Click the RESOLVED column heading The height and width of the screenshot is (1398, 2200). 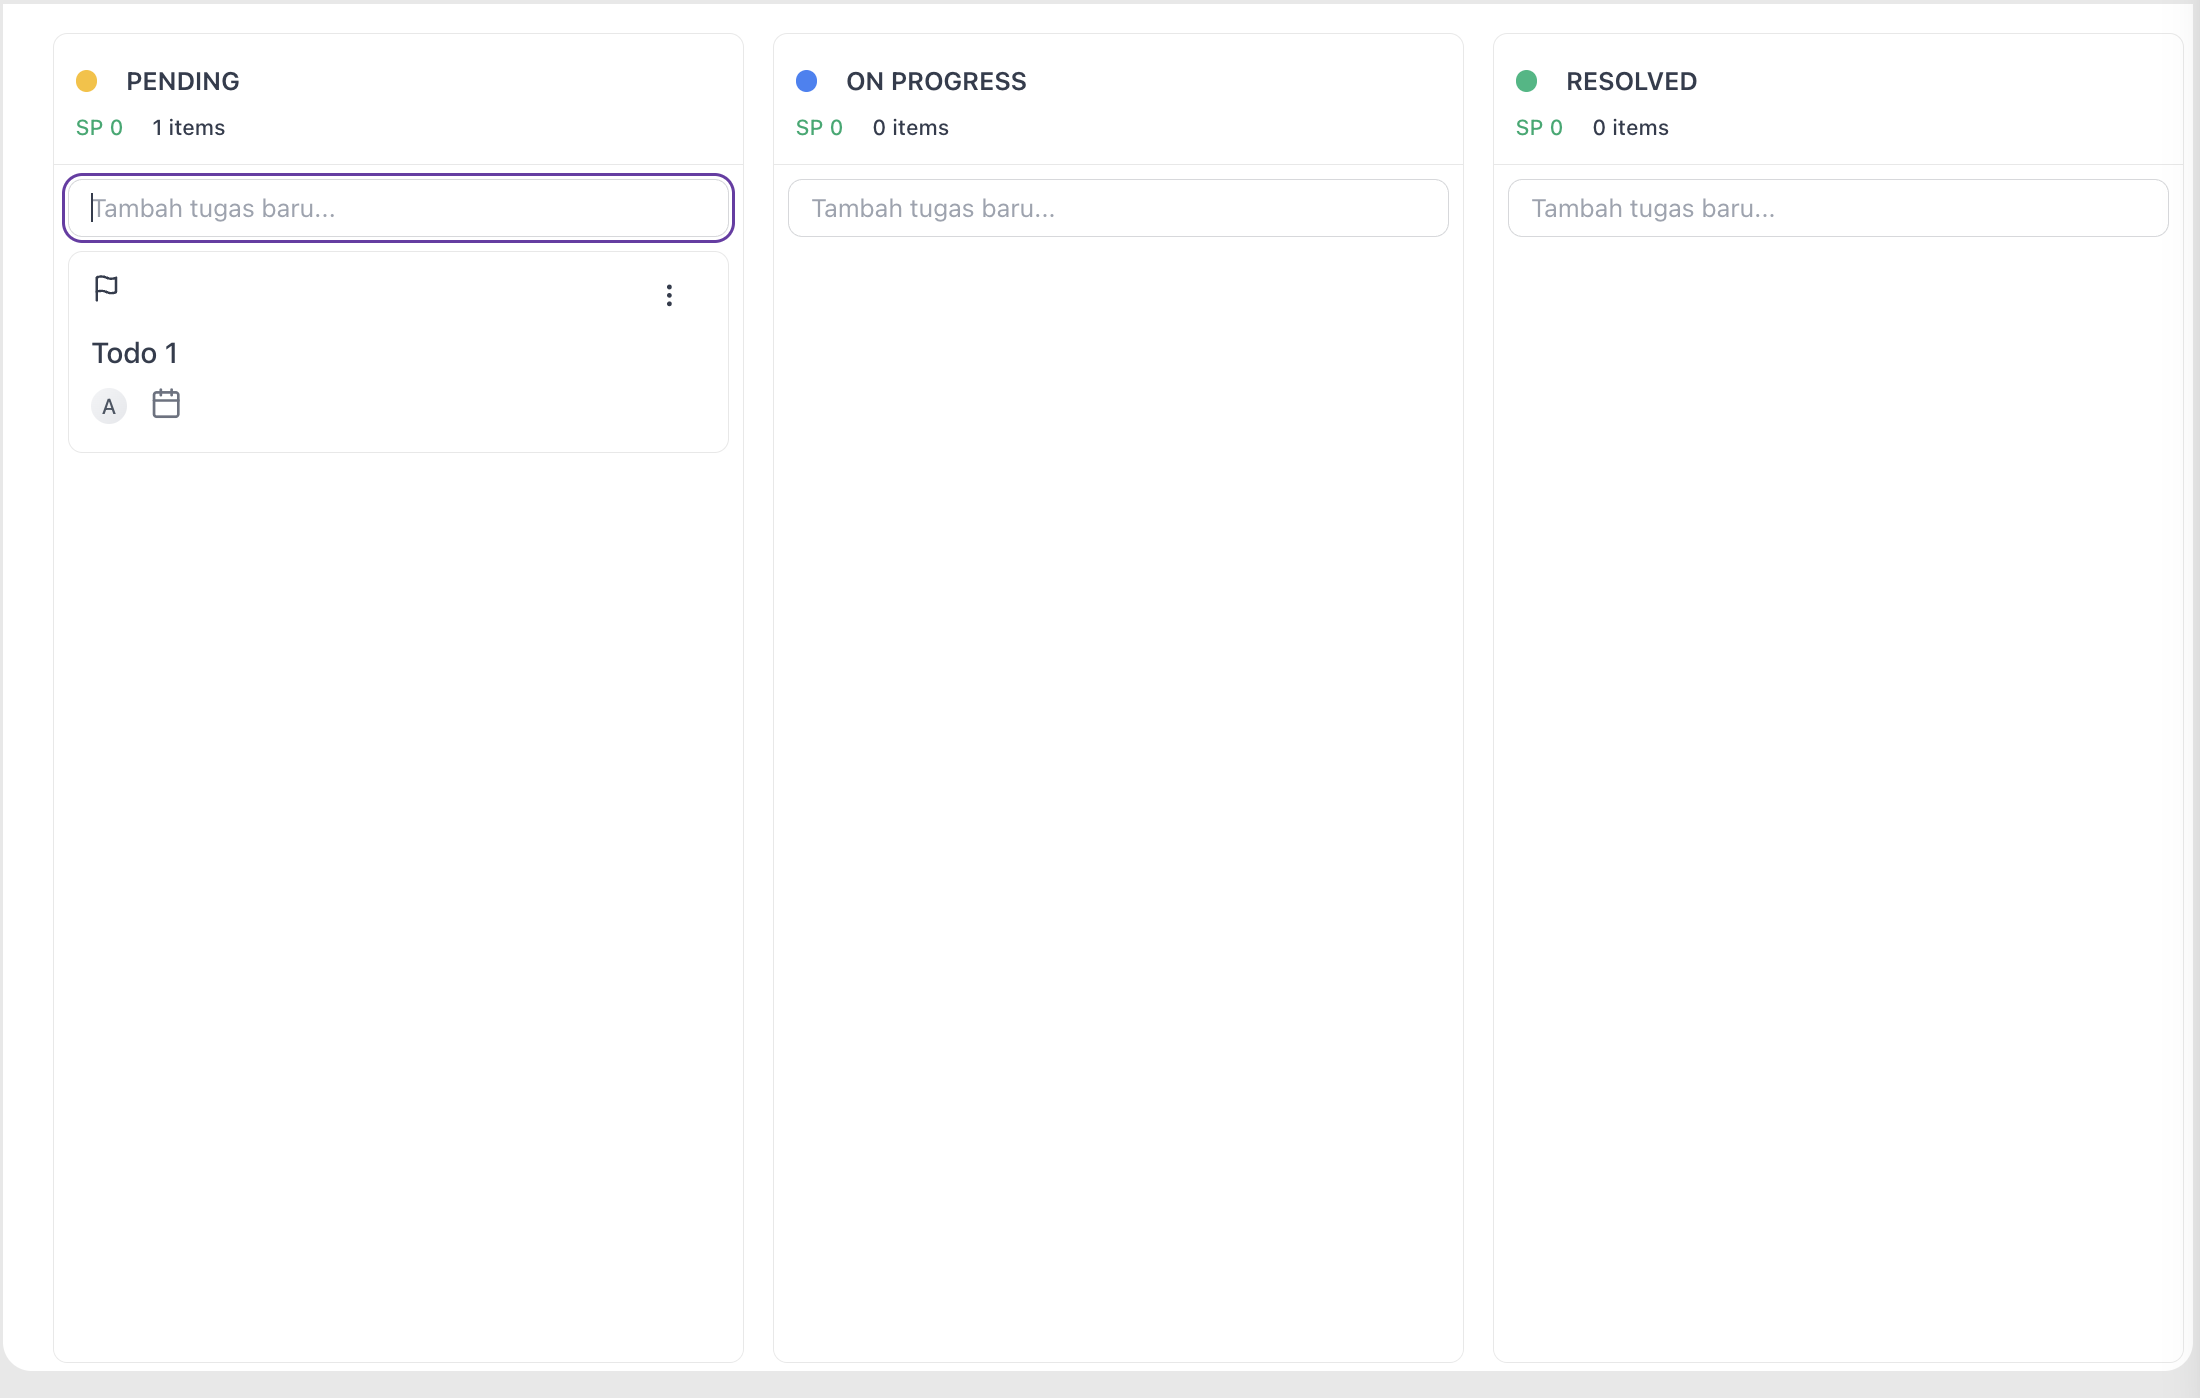point(1632,81)
